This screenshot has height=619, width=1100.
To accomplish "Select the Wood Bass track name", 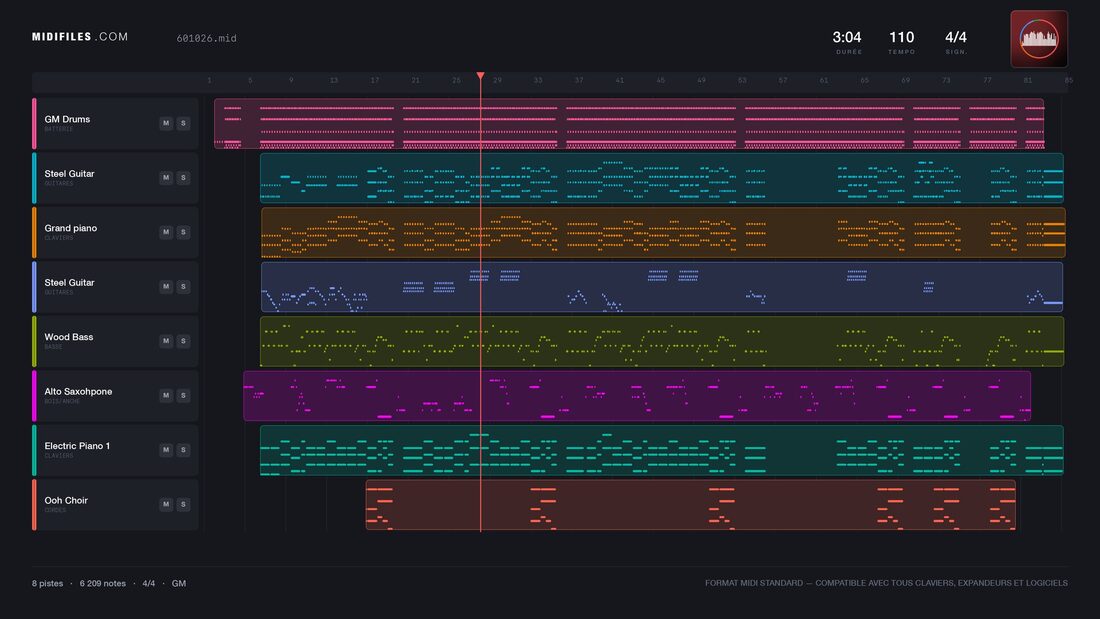I will 69,337.
